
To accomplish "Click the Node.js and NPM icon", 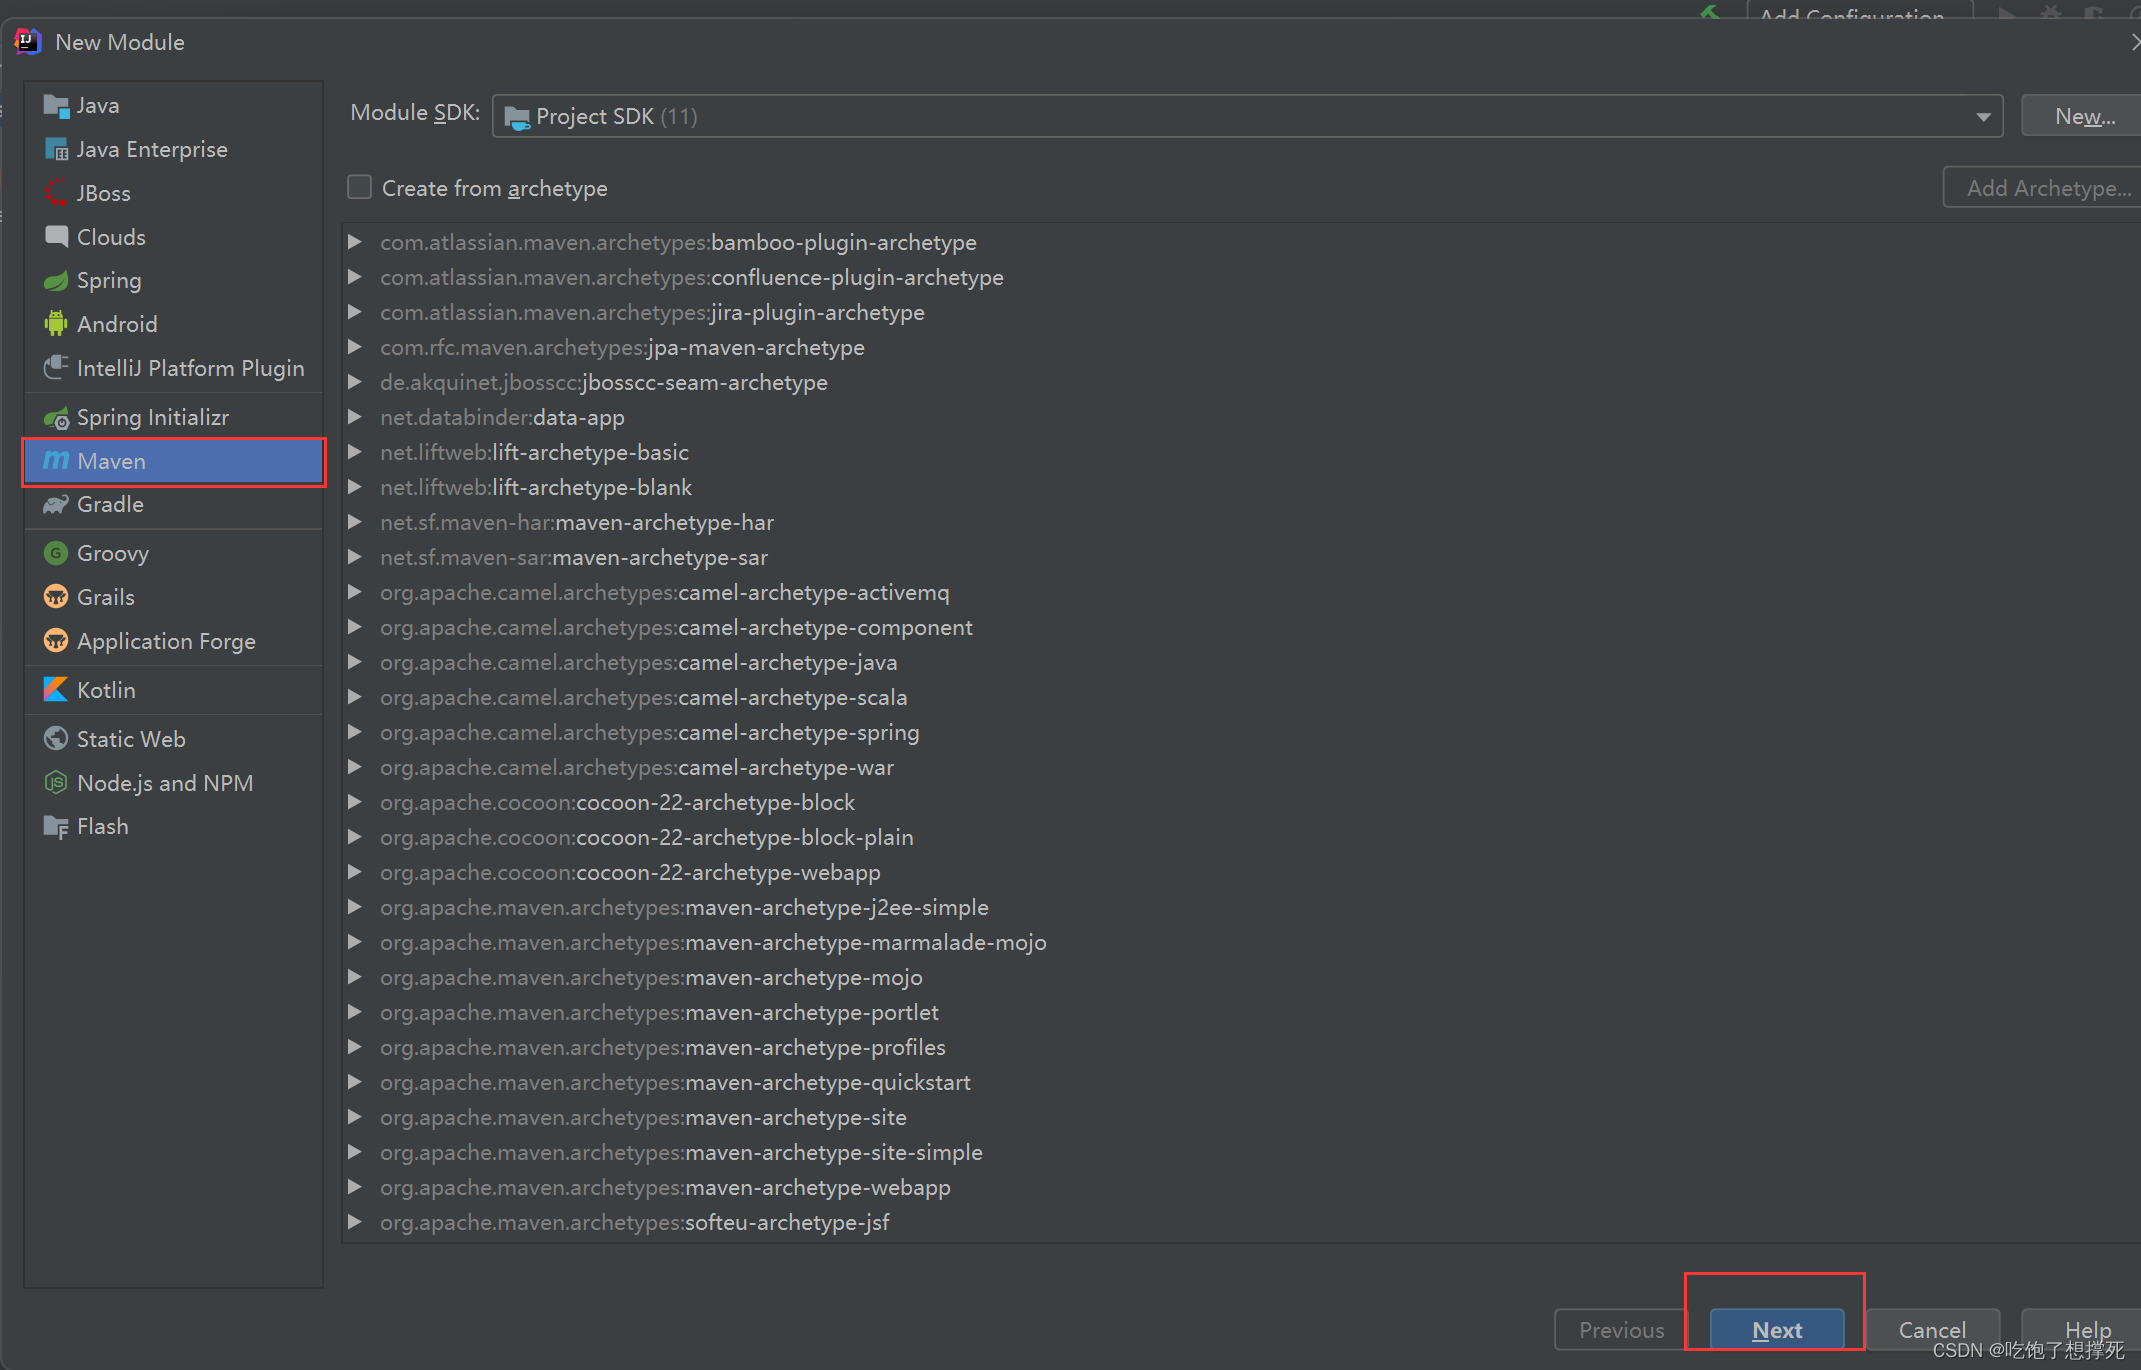I will coord(56,783).
